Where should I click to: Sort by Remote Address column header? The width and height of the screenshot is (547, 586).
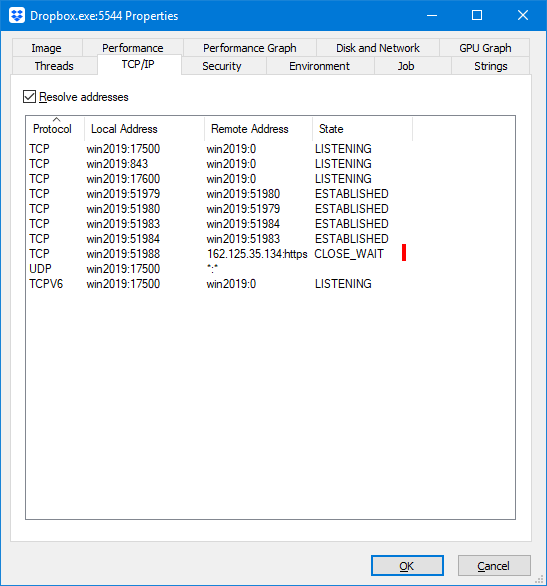(x=259, y=129)
